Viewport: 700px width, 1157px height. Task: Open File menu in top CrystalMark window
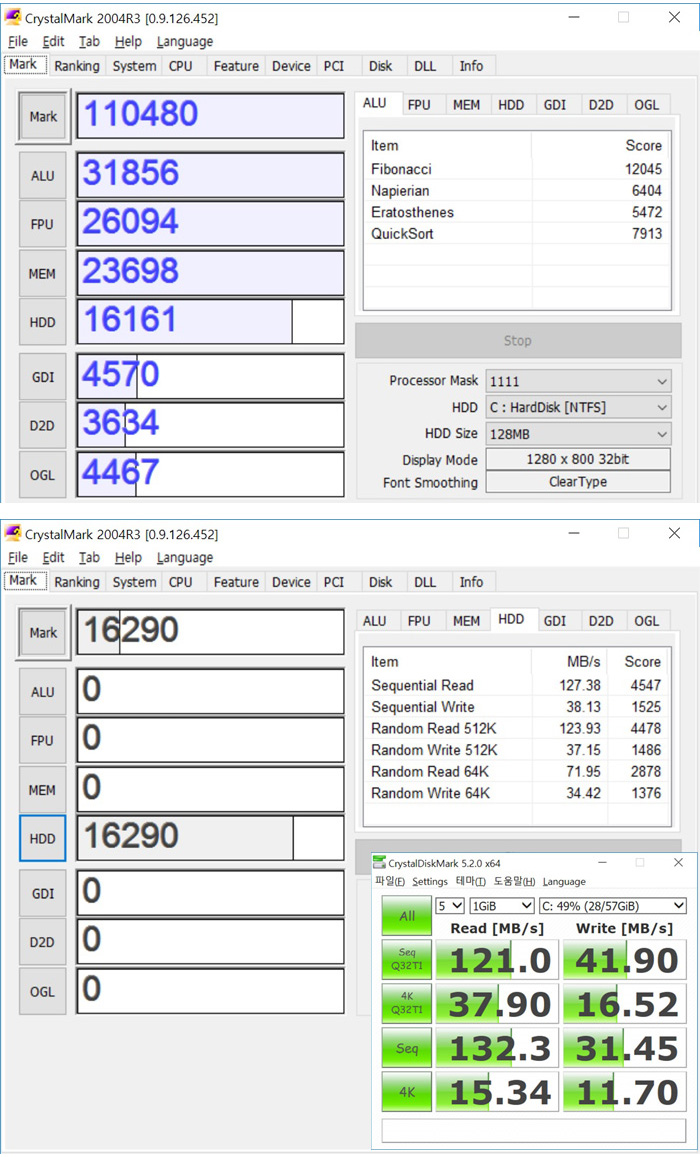coord(18,42)
